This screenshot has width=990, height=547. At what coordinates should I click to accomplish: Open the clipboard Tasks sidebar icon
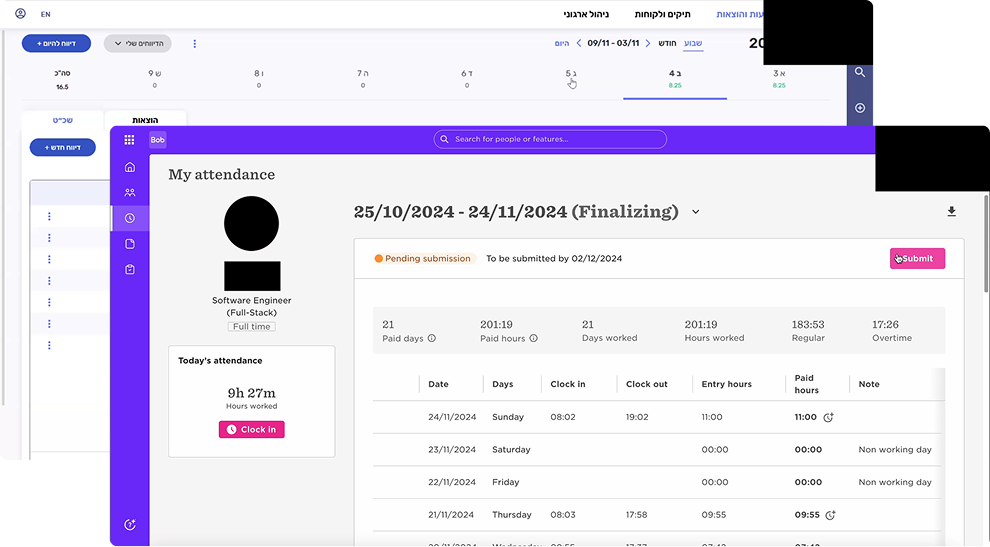[x=129, y=270]
